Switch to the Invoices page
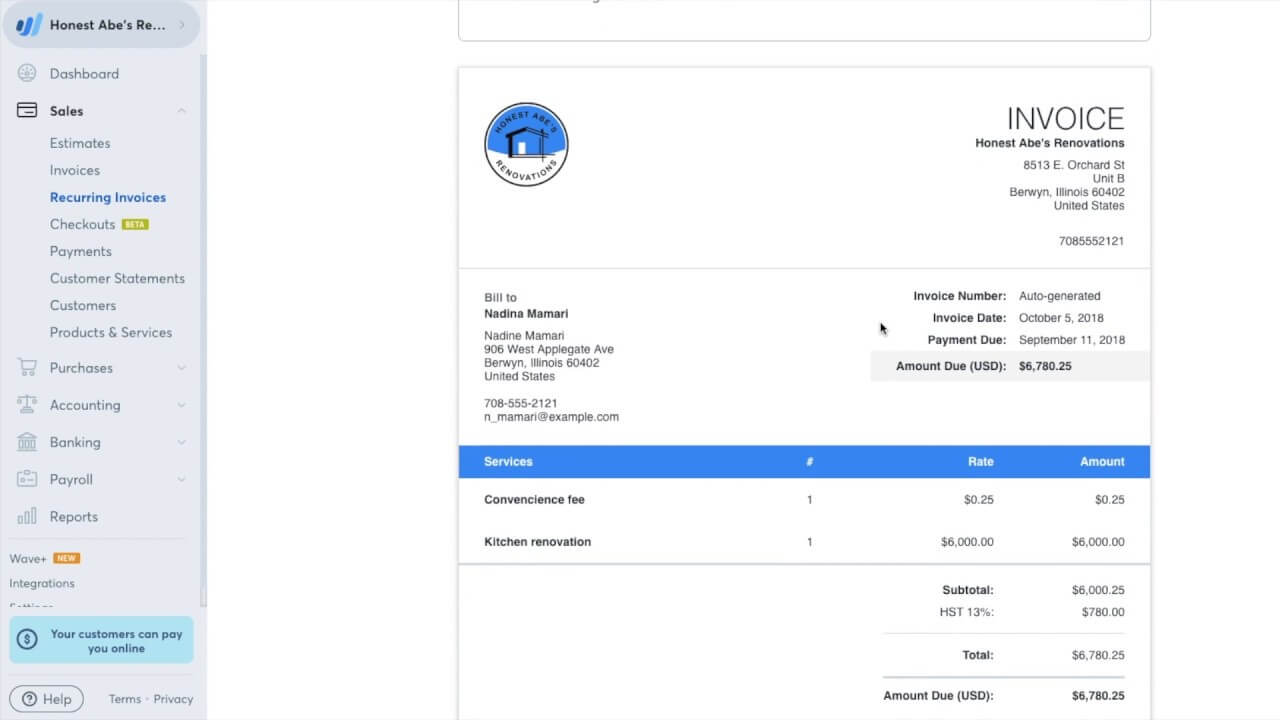The image size is (1280, 720). click(74, 170)
